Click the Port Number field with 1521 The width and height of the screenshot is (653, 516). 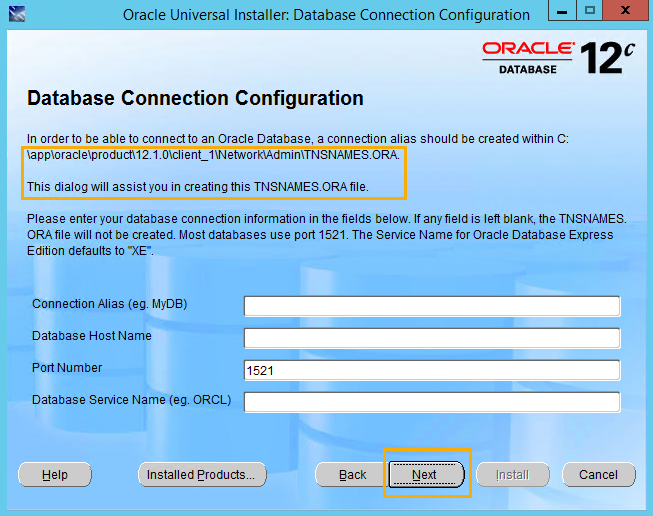pos(432,370)
